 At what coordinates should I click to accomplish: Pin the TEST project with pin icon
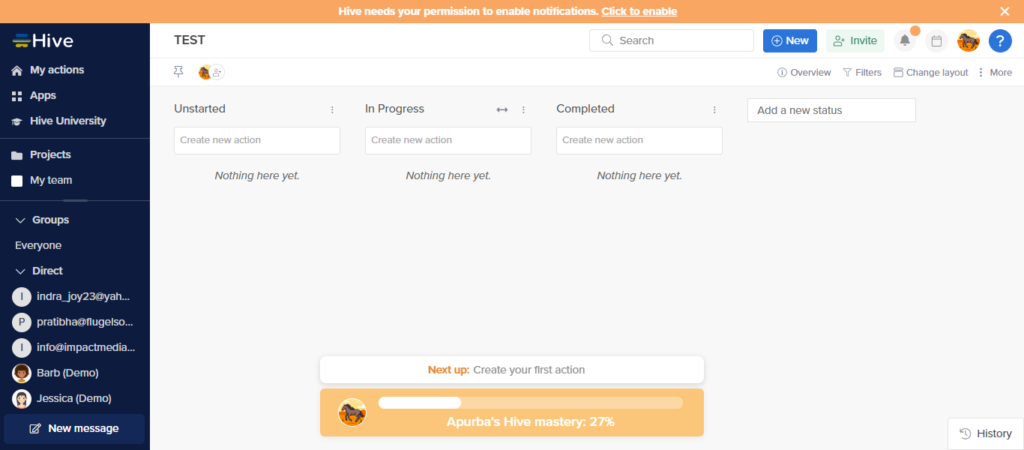(x=179, y=72)
